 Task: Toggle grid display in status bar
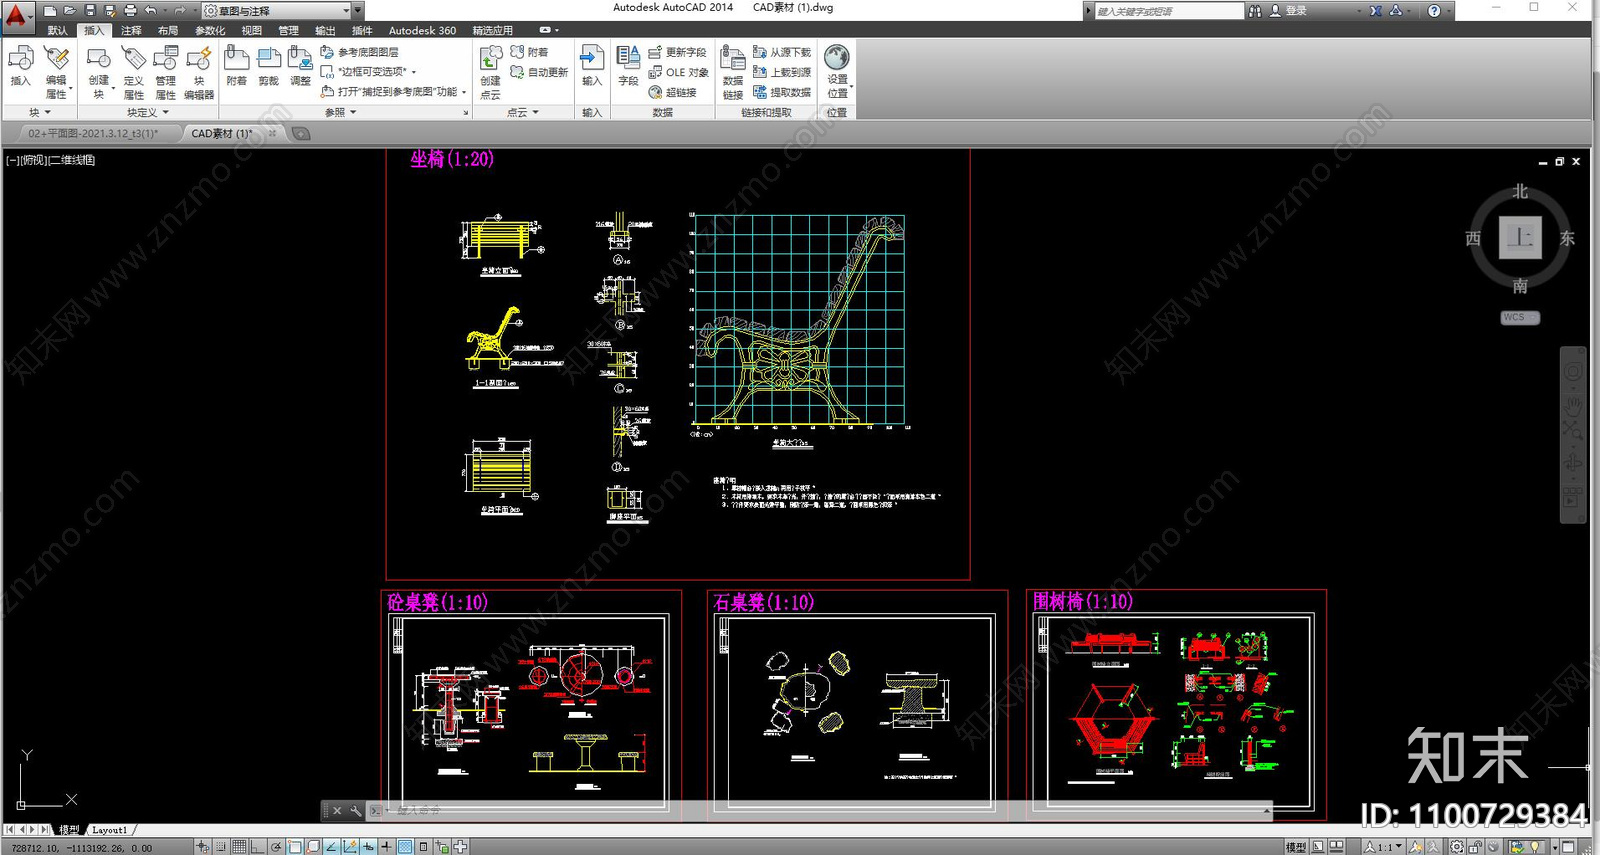click(239, 847)
